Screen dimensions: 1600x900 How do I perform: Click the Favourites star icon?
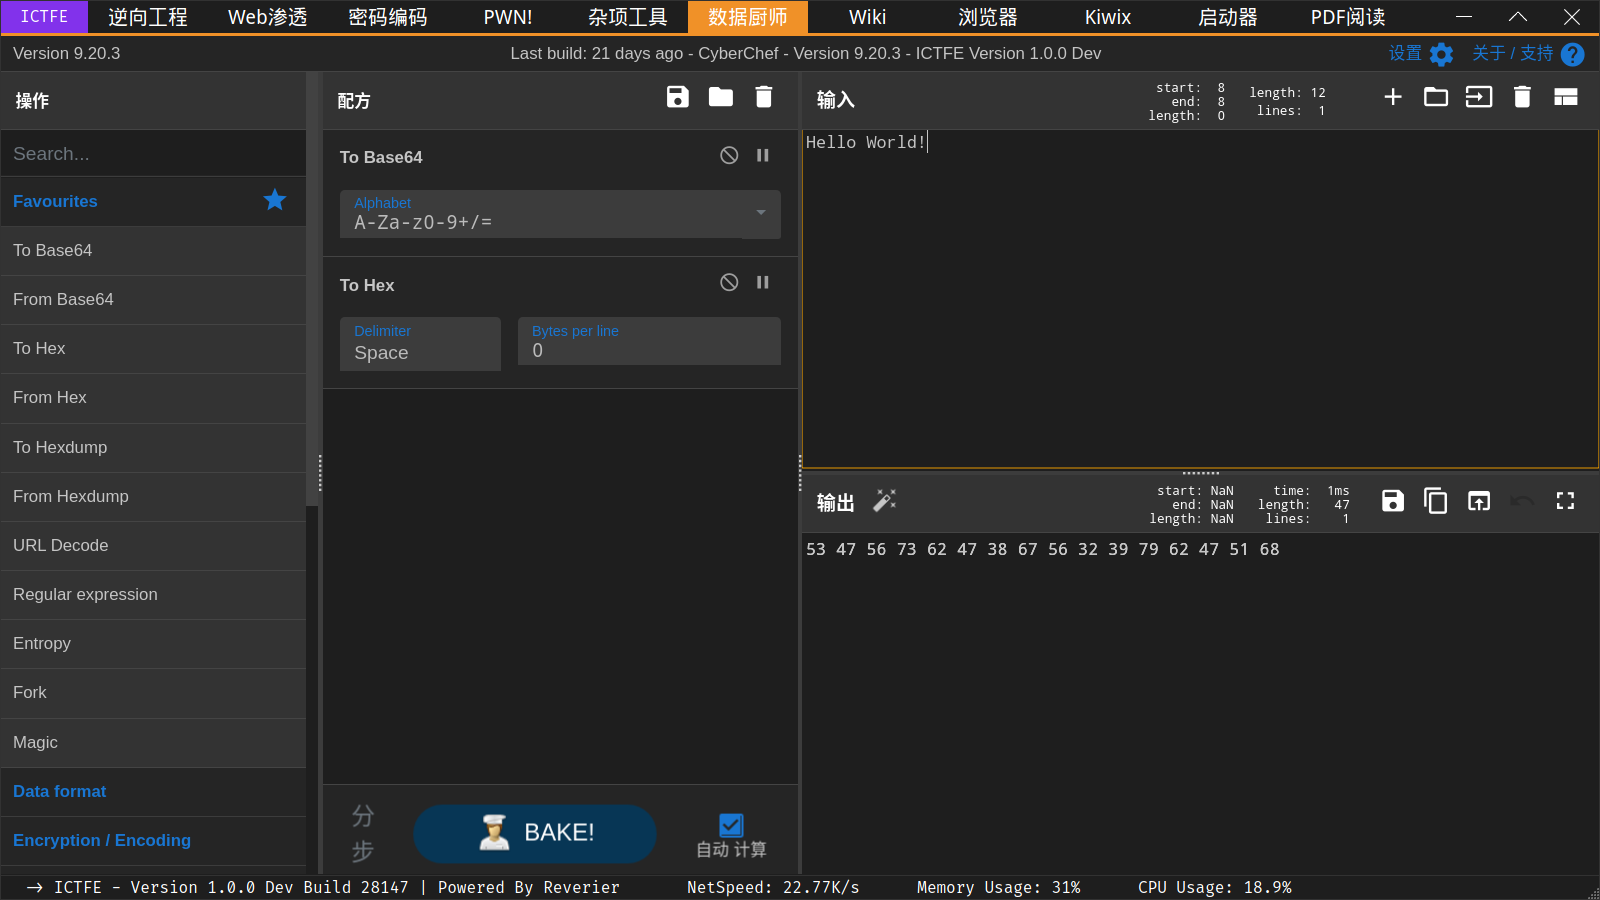click(275, 200)
